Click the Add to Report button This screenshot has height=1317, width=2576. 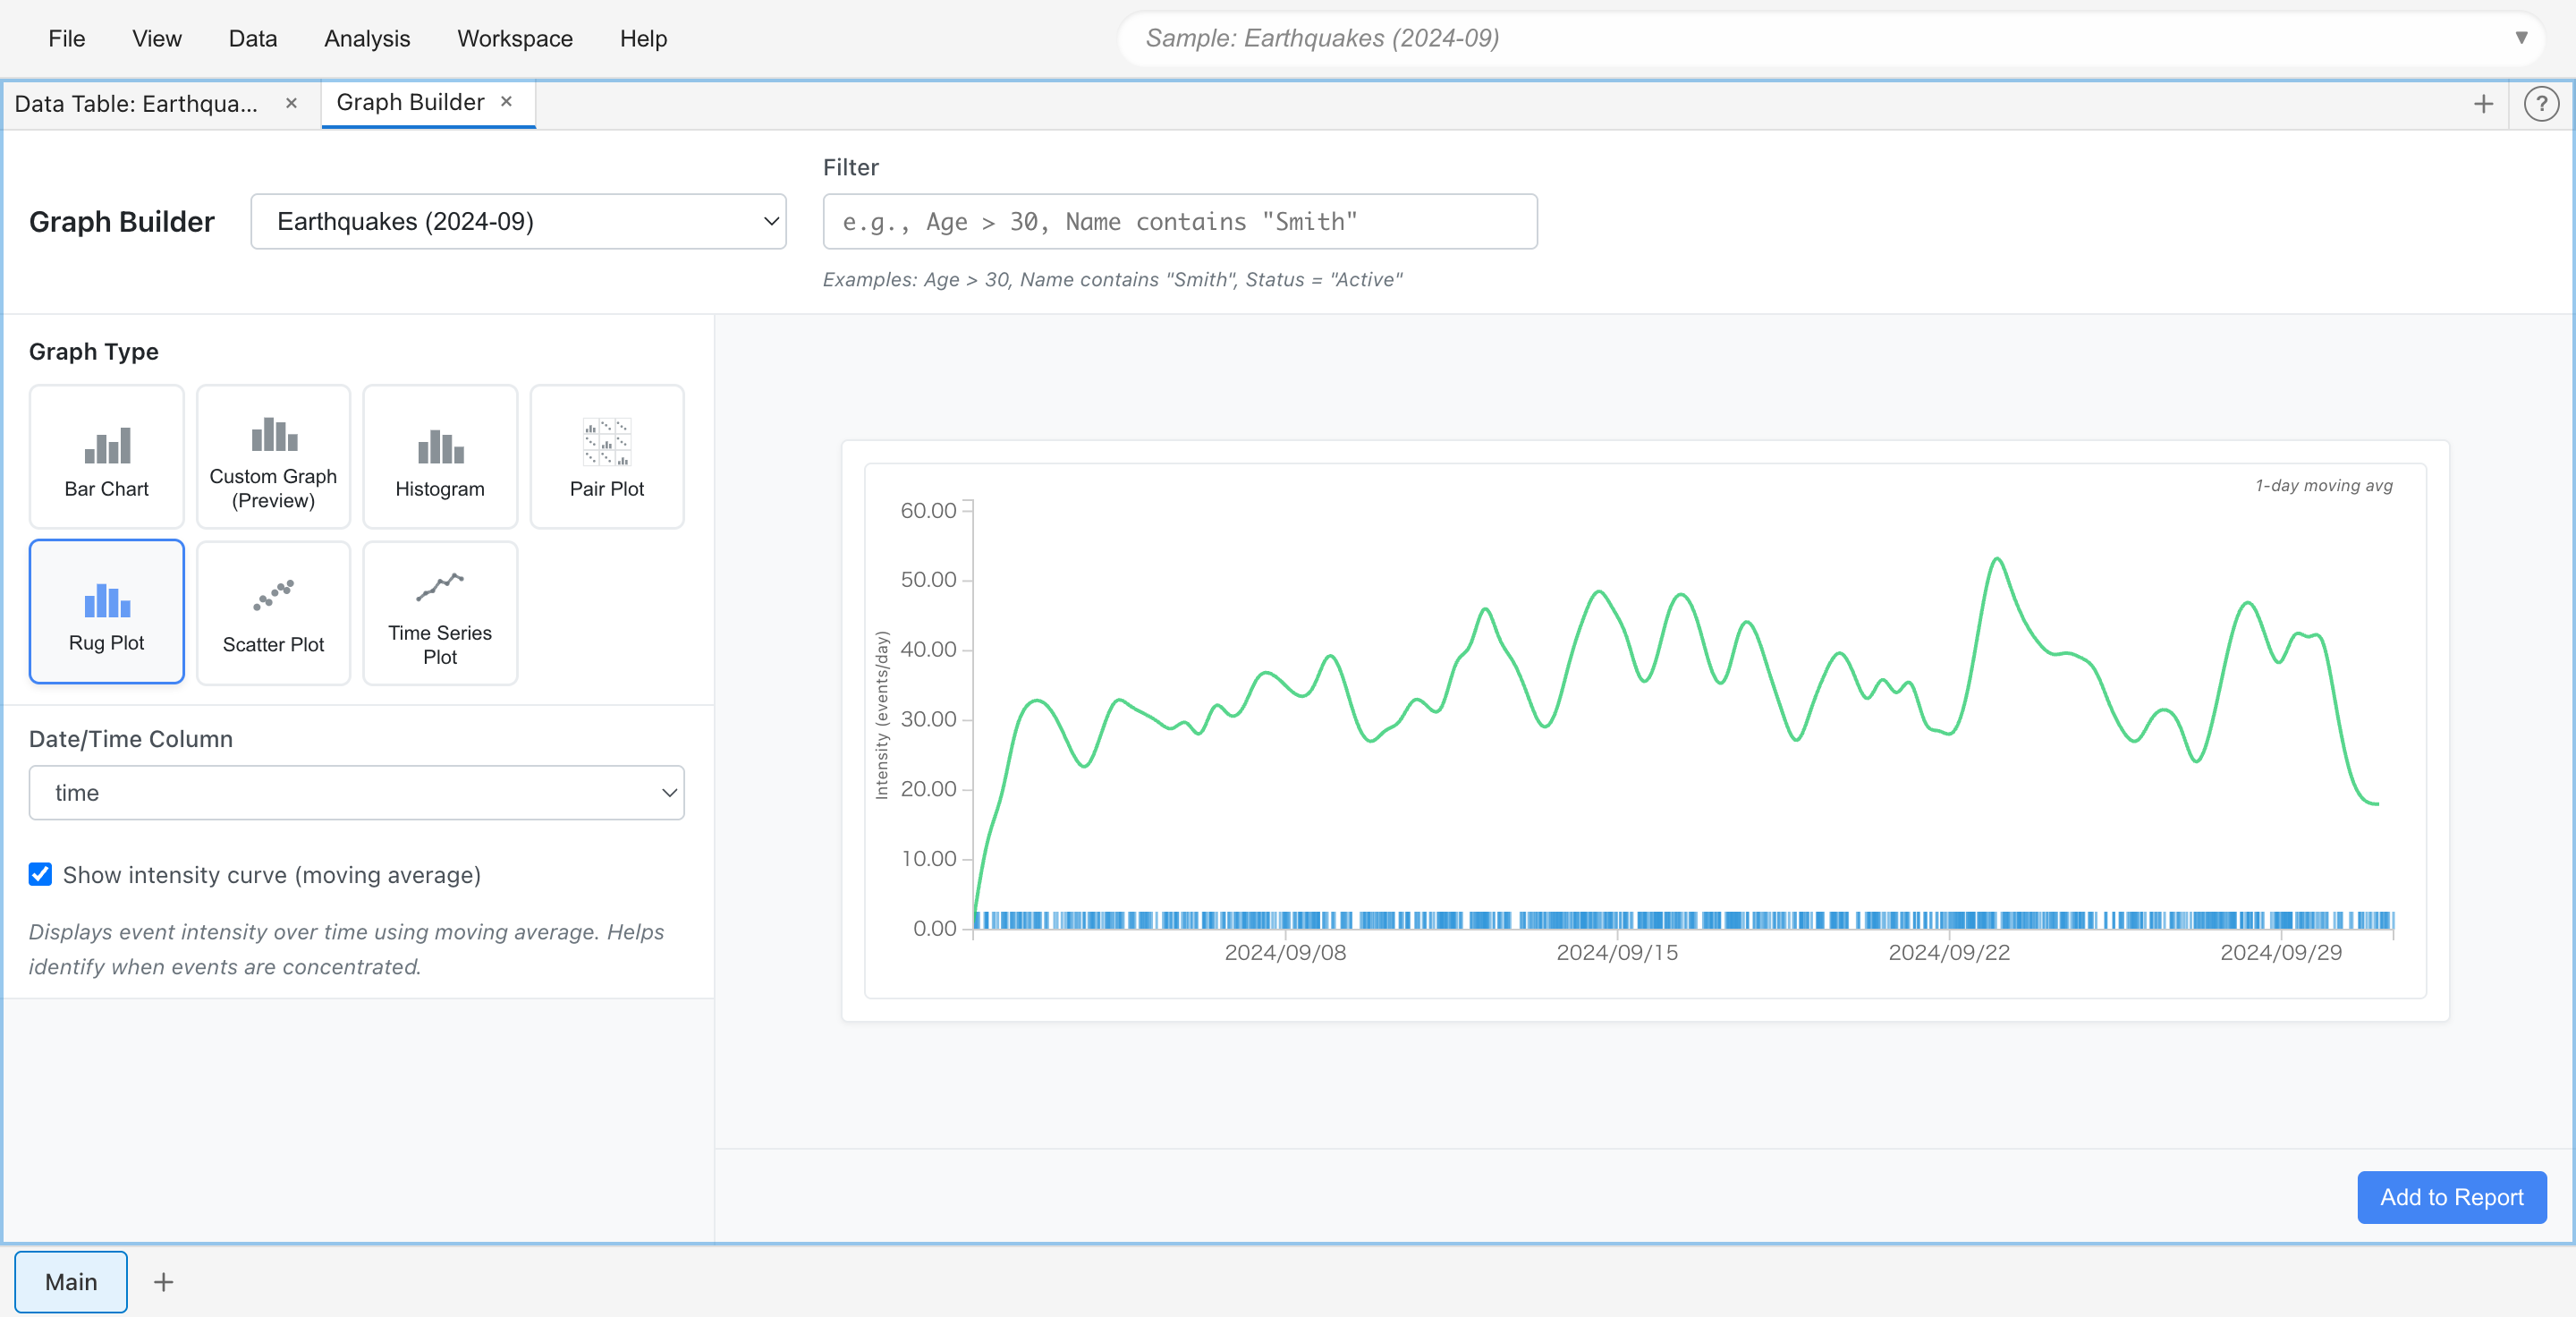[2451, 1197]
